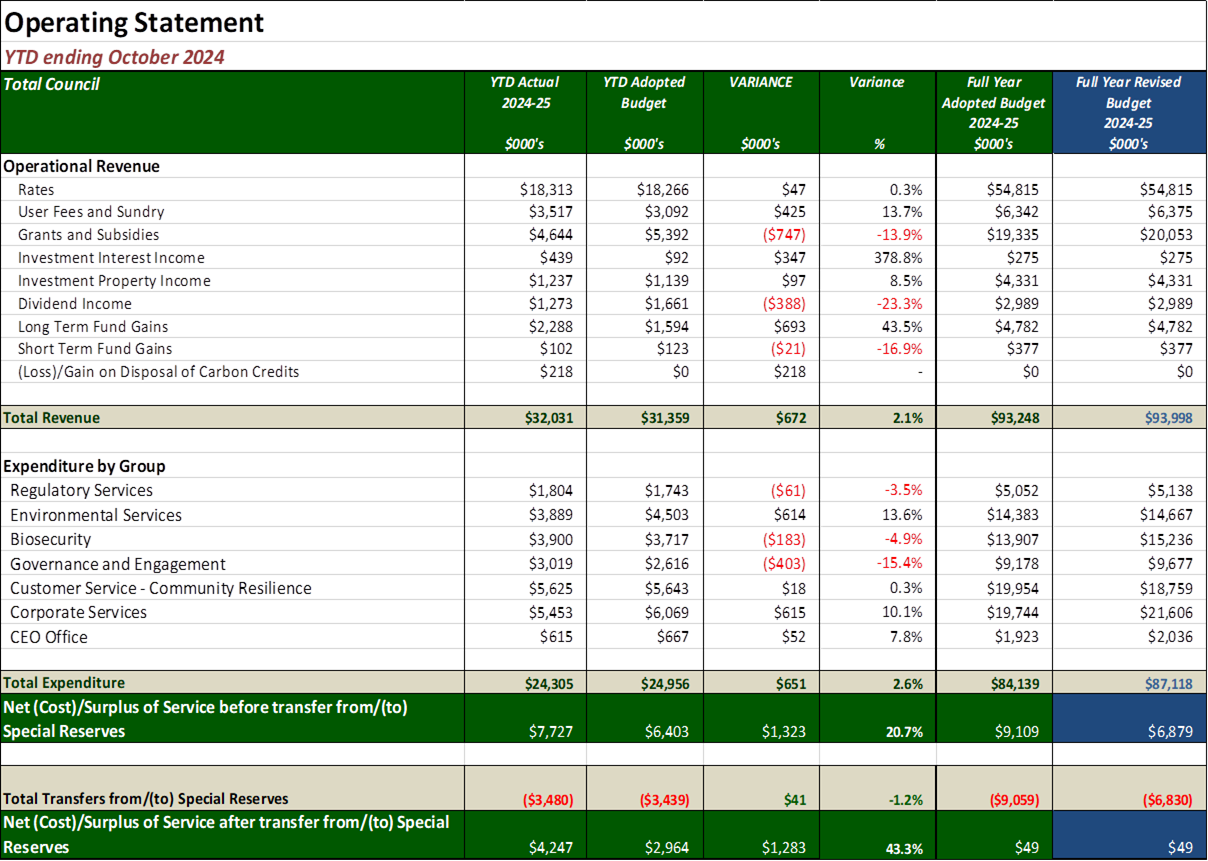Image resolution: width=1208 pixels, height=861 pixels.
Task: Select Regulatory Services variance ($61)
Action: pyautogui.click(x=787, y=491)
